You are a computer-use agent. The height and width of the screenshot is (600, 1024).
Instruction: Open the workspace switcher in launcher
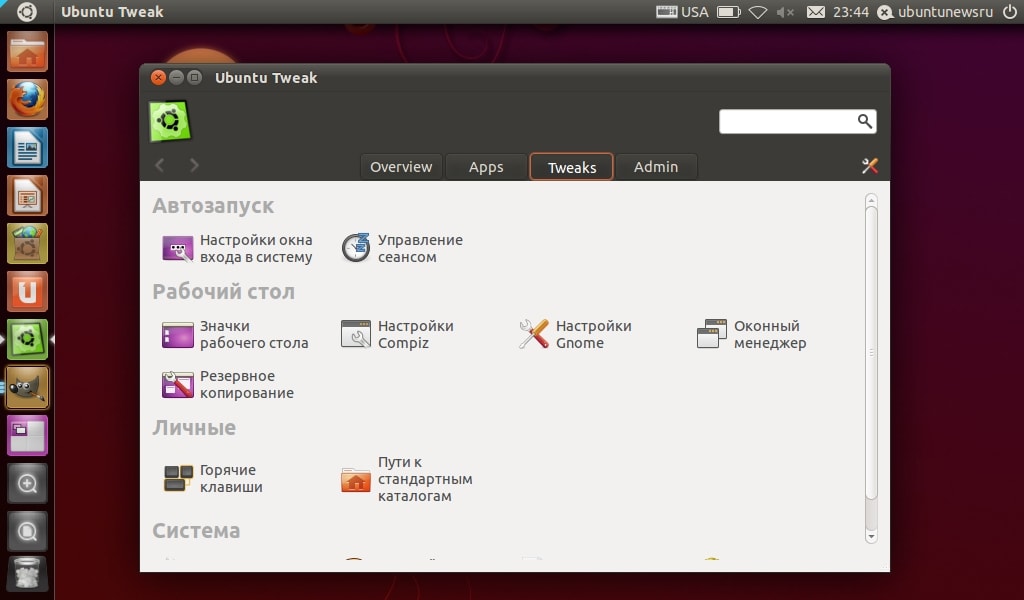coord(27,435)
